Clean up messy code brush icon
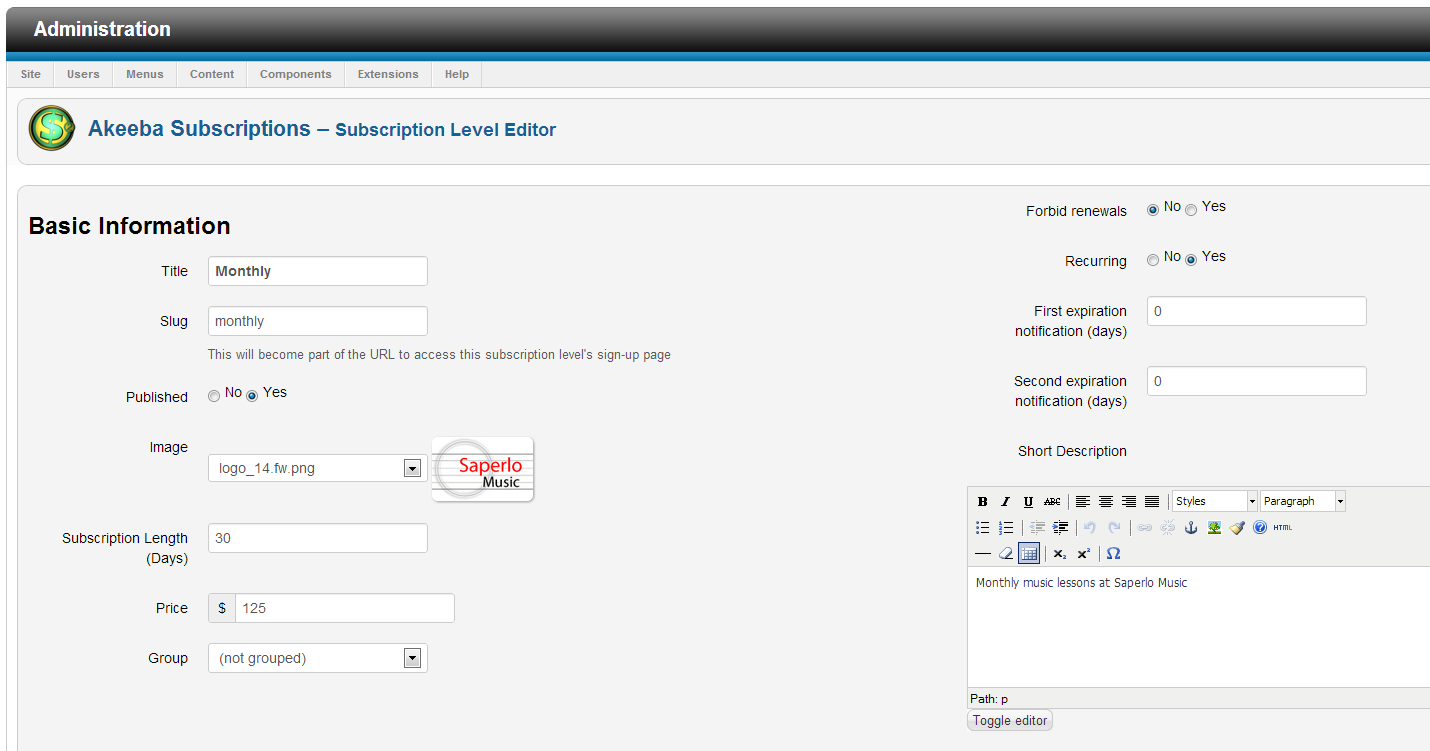Viewport: 1430px width, 751px height. [1237, 527]
